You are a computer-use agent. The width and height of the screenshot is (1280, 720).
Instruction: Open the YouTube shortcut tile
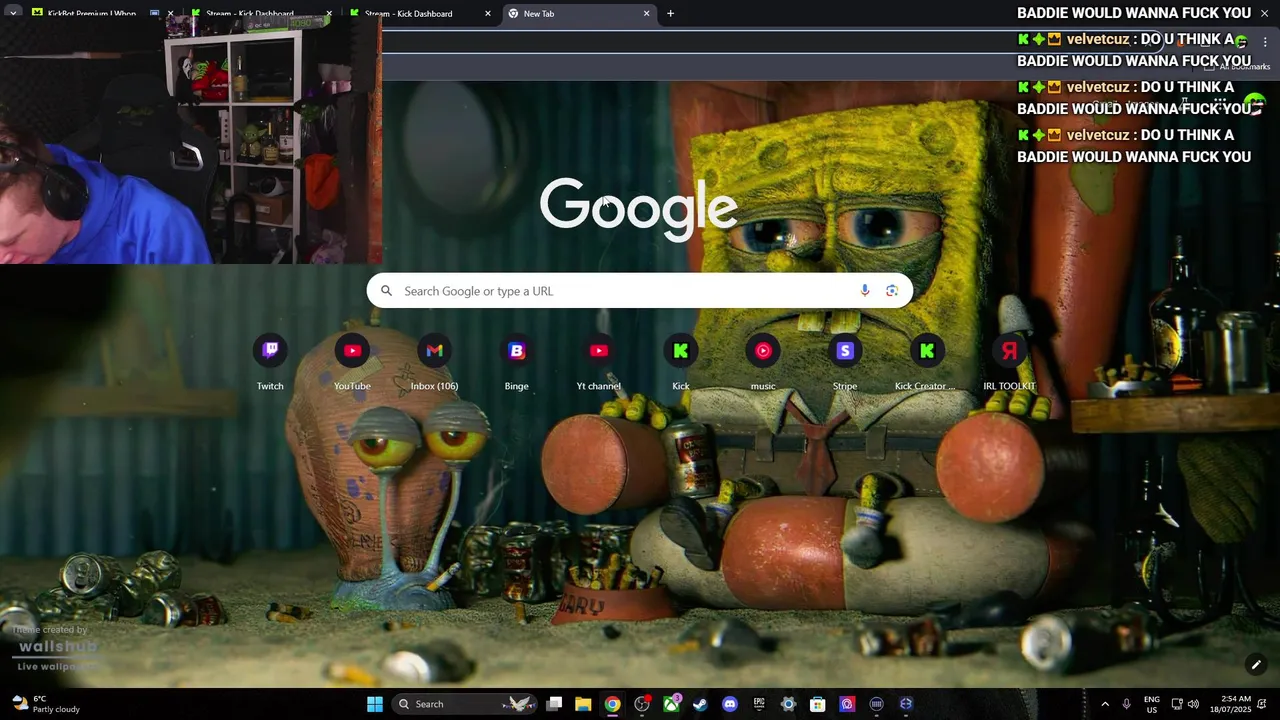click(352, 362)
